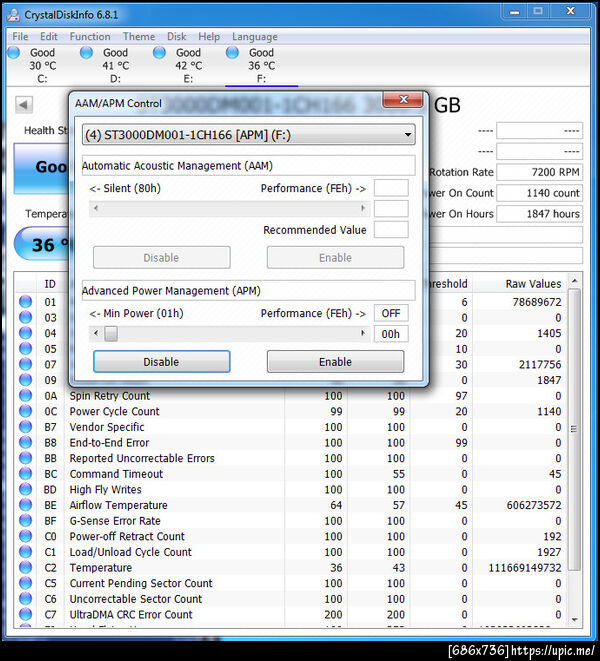600x661 pixels.
Task: Click status icon for Load/Unload Cycle Count
Action: coord(26,552)
